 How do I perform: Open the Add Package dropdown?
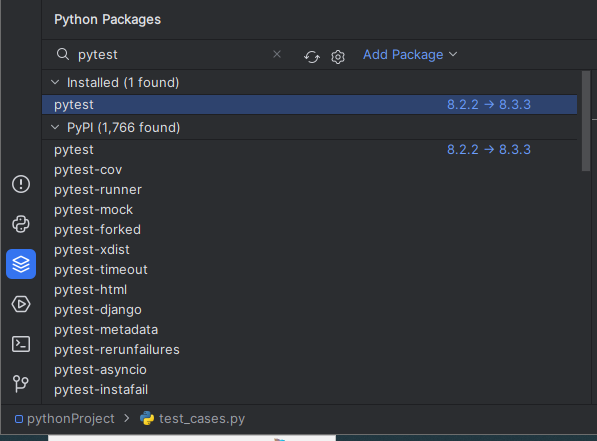click(410, 54)
